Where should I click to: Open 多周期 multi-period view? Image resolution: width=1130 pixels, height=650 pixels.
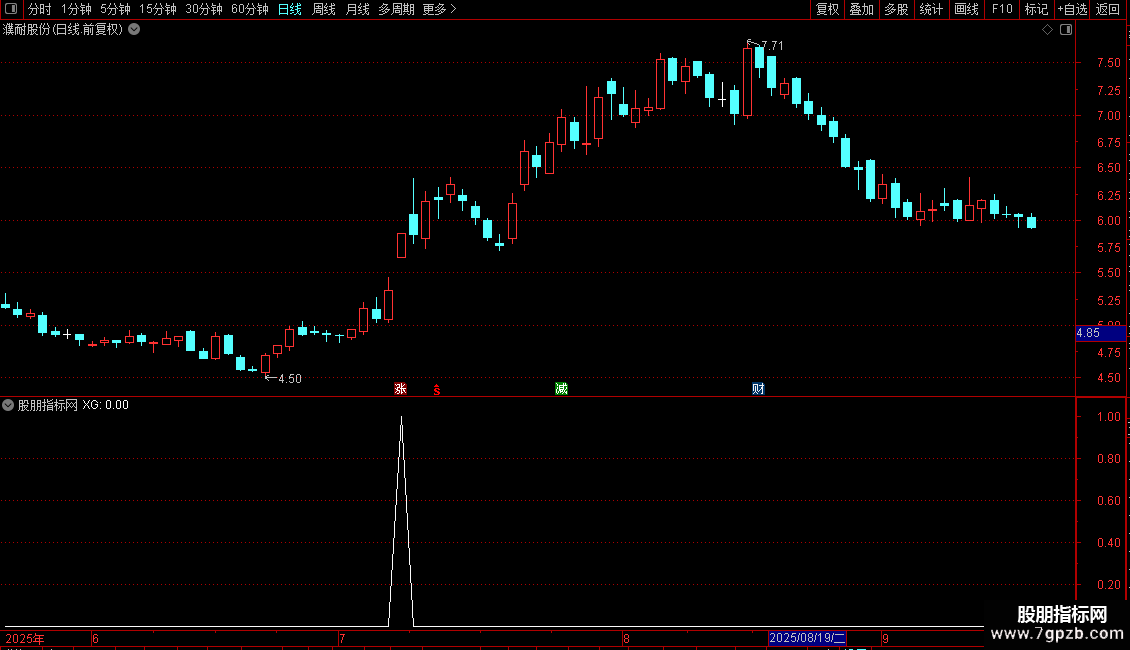point(396,9)
